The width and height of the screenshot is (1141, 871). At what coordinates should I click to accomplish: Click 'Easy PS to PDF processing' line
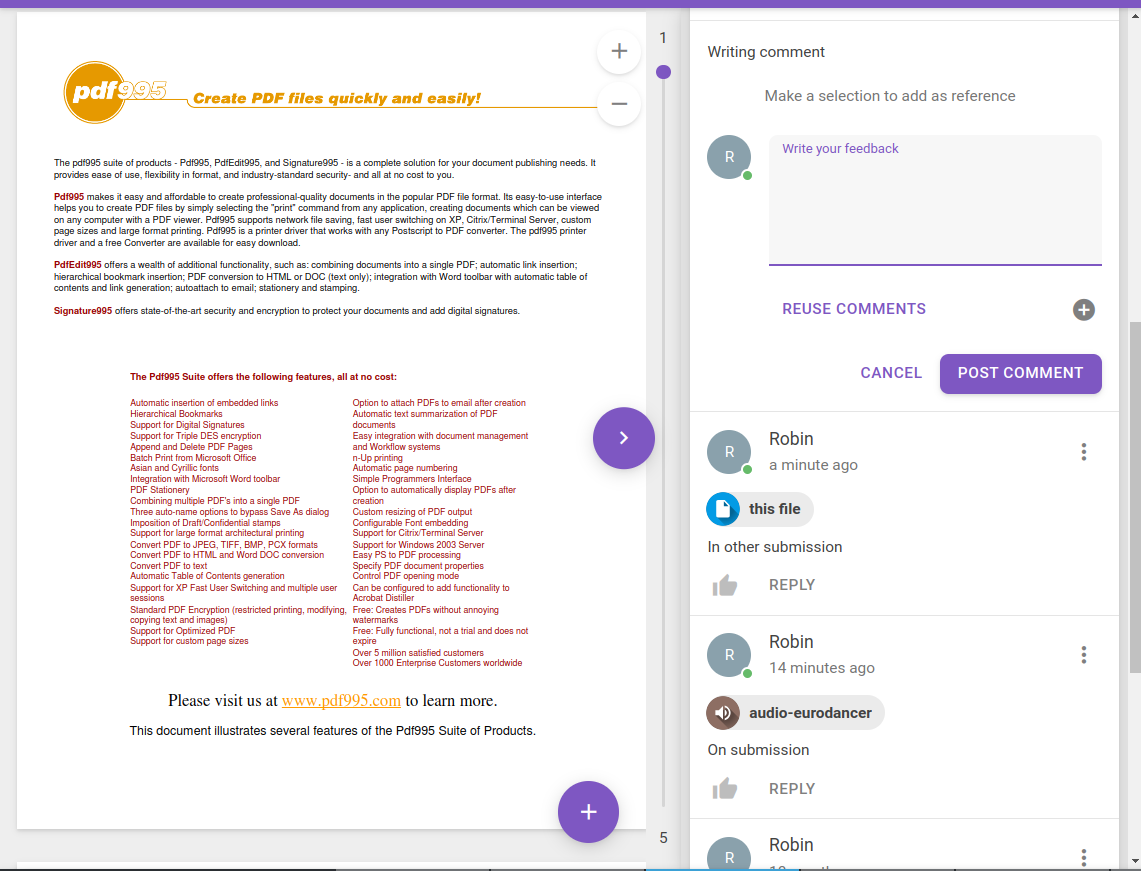[x=407, y=554]
